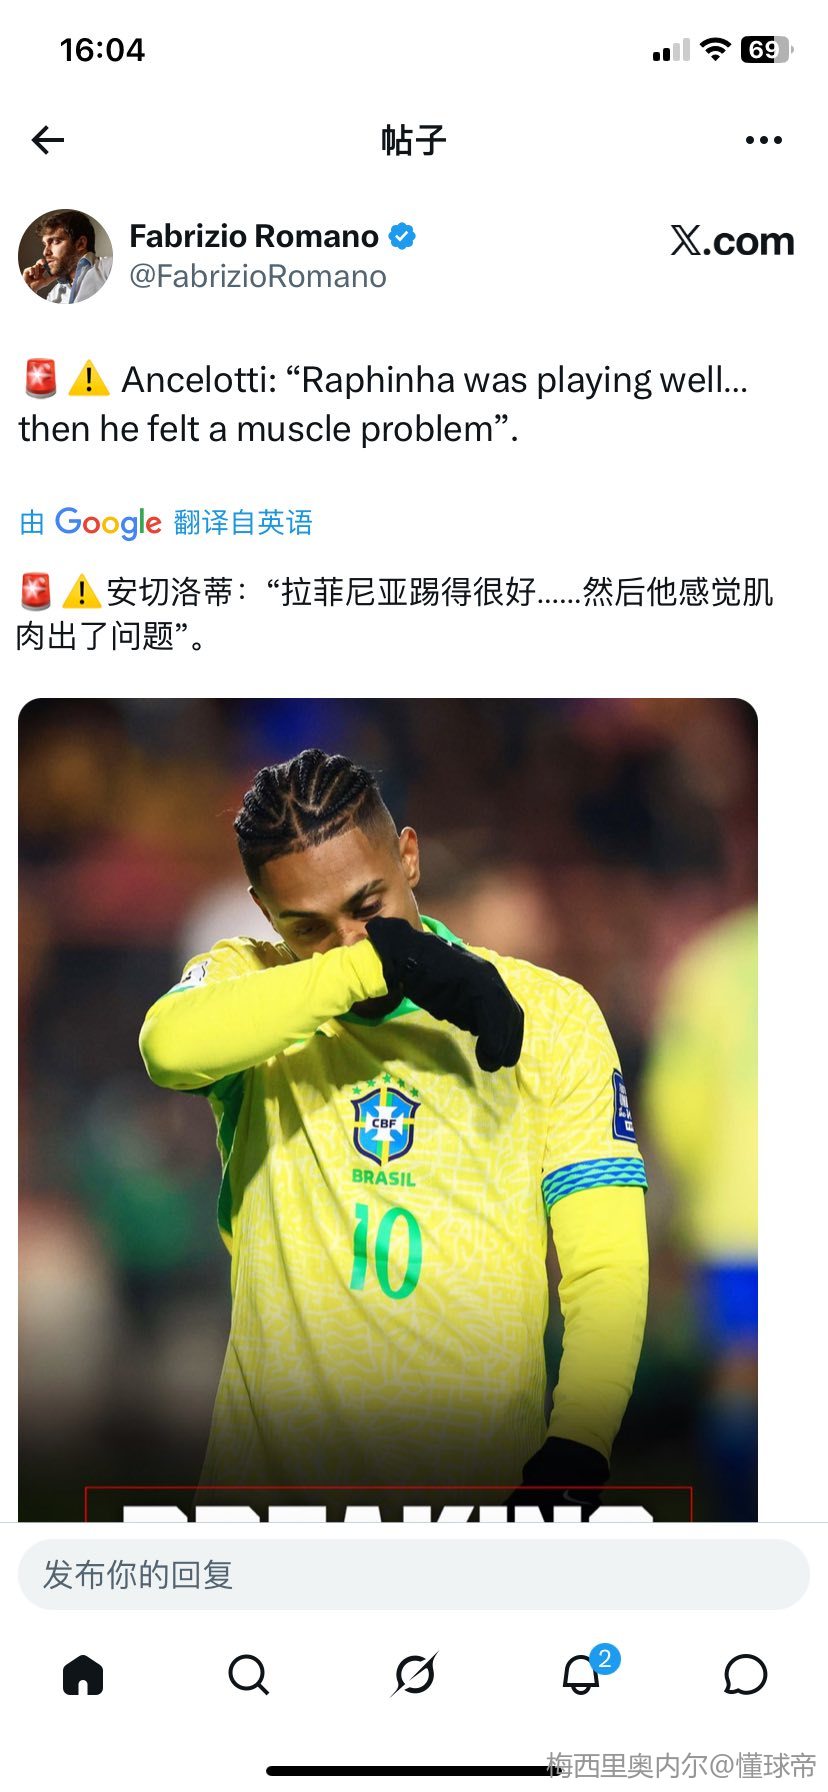Screen dimensions: 828x1792
Task: Tap the Wi-Fi status icon
Action: pos(715,49)
